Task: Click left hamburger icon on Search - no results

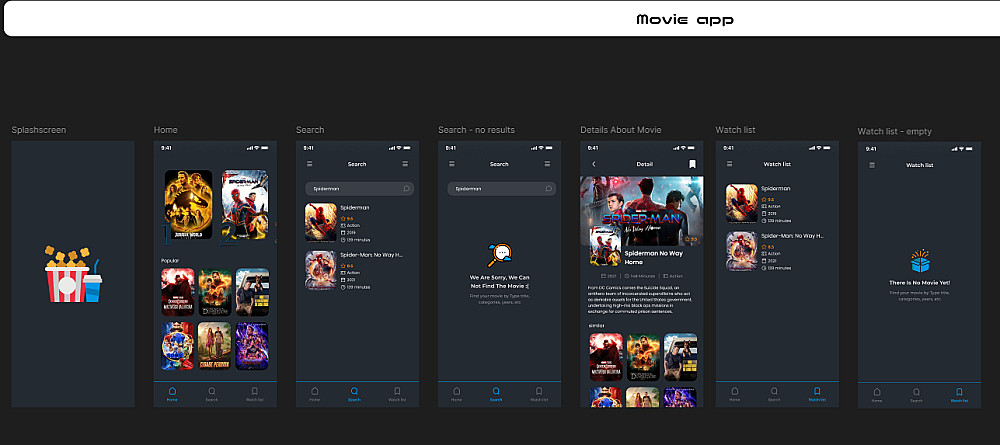Action: click(452, 164)
